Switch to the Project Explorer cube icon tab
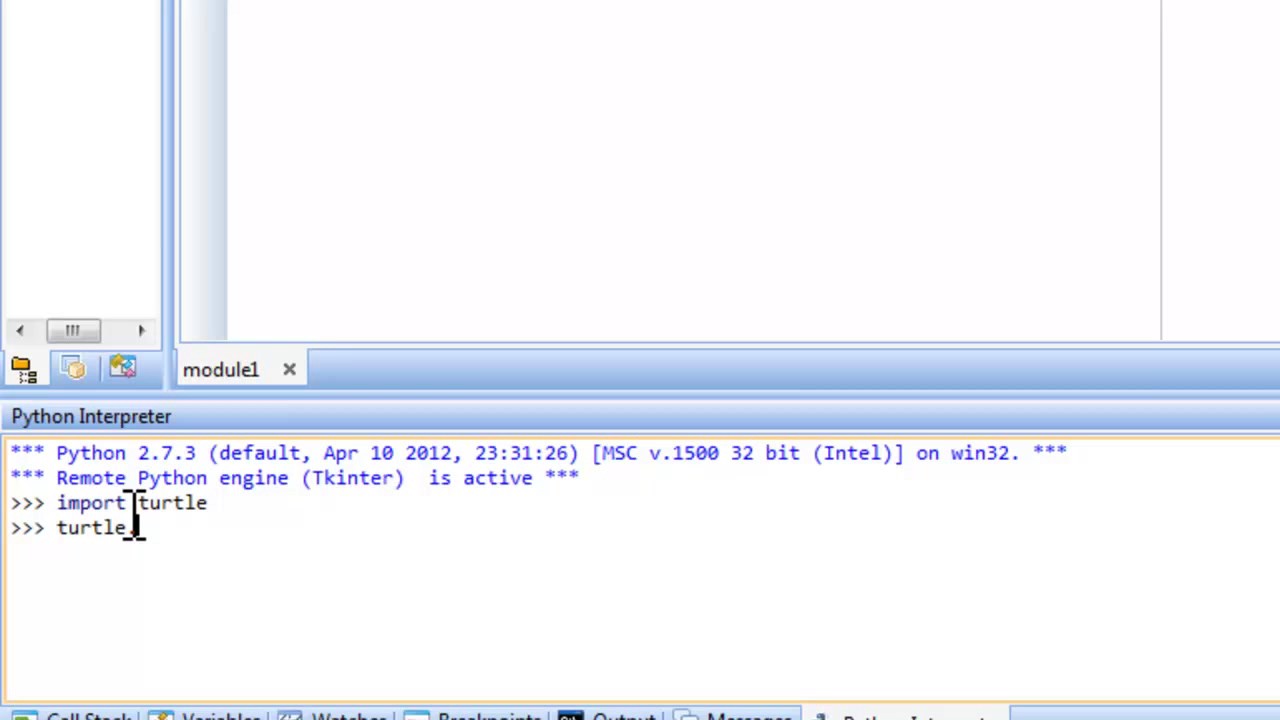This screenshot has height=720, width=1280. (73, 369)
